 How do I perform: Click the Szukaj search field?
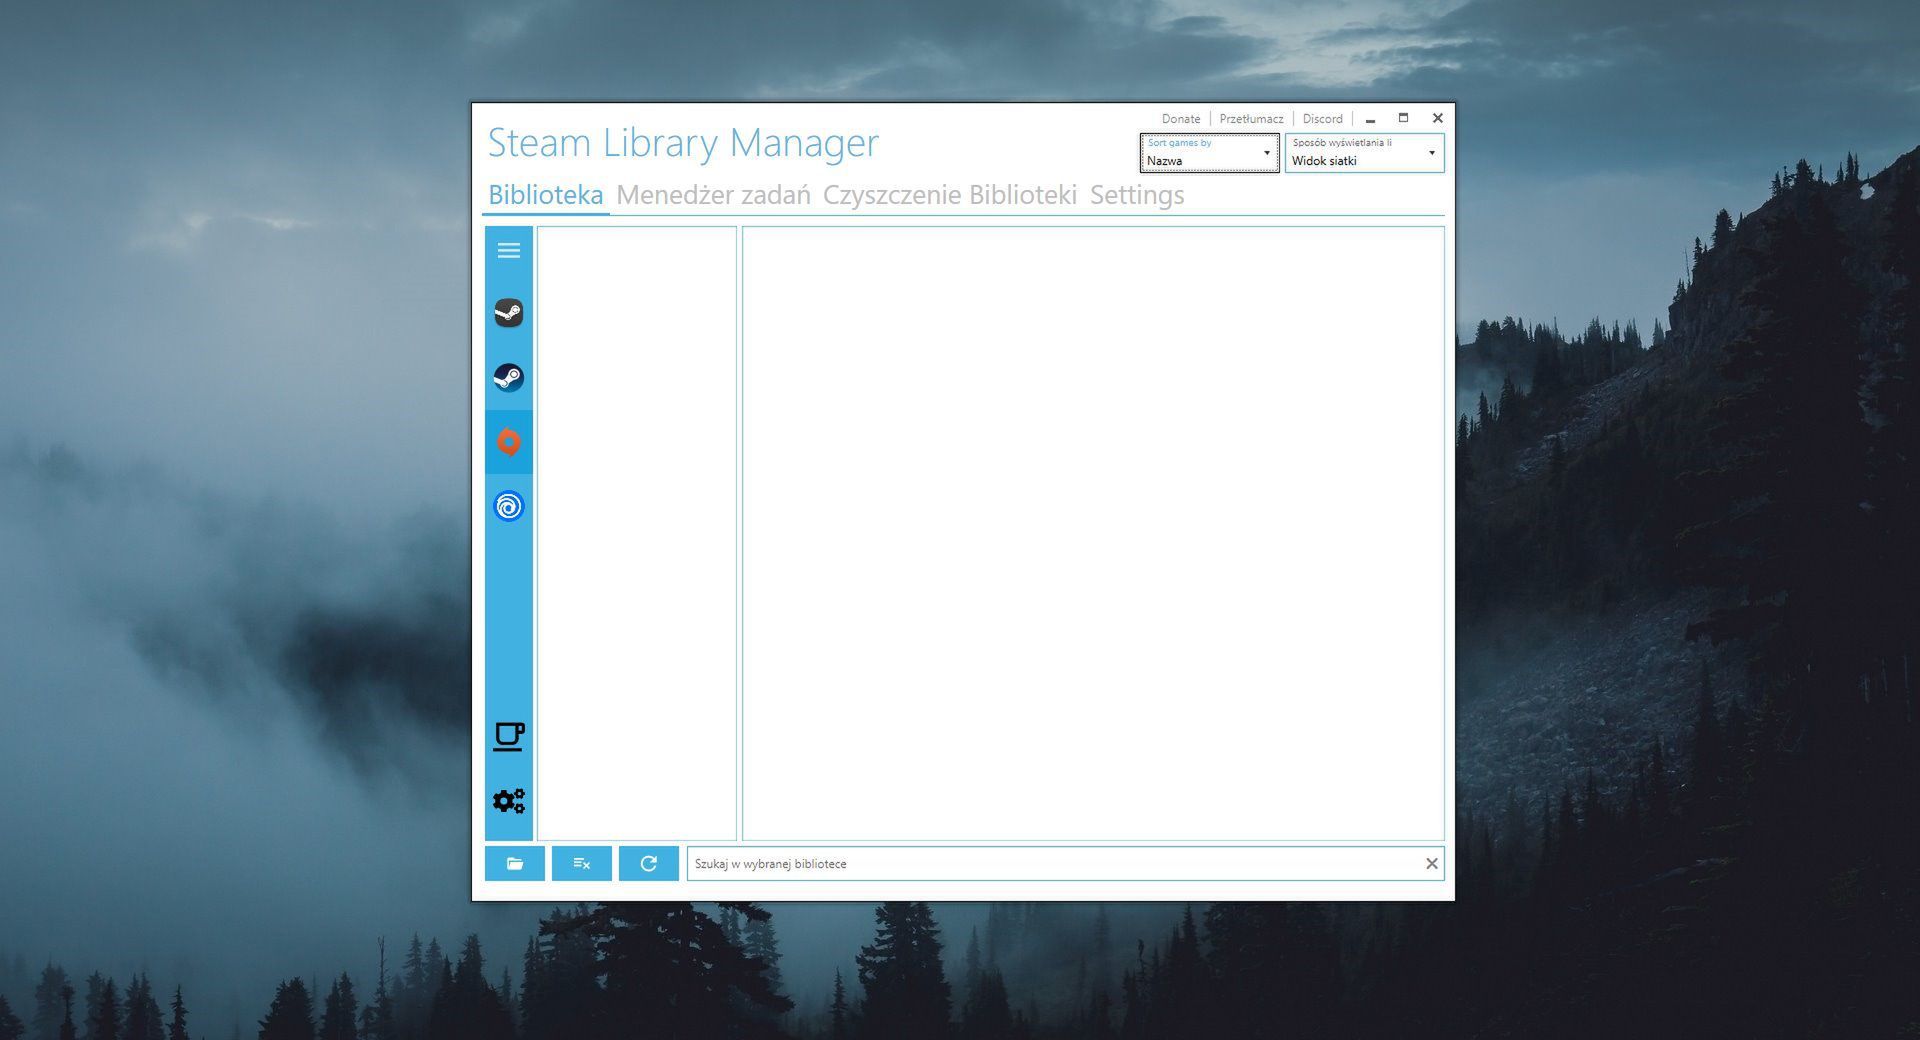[1000, 863]
